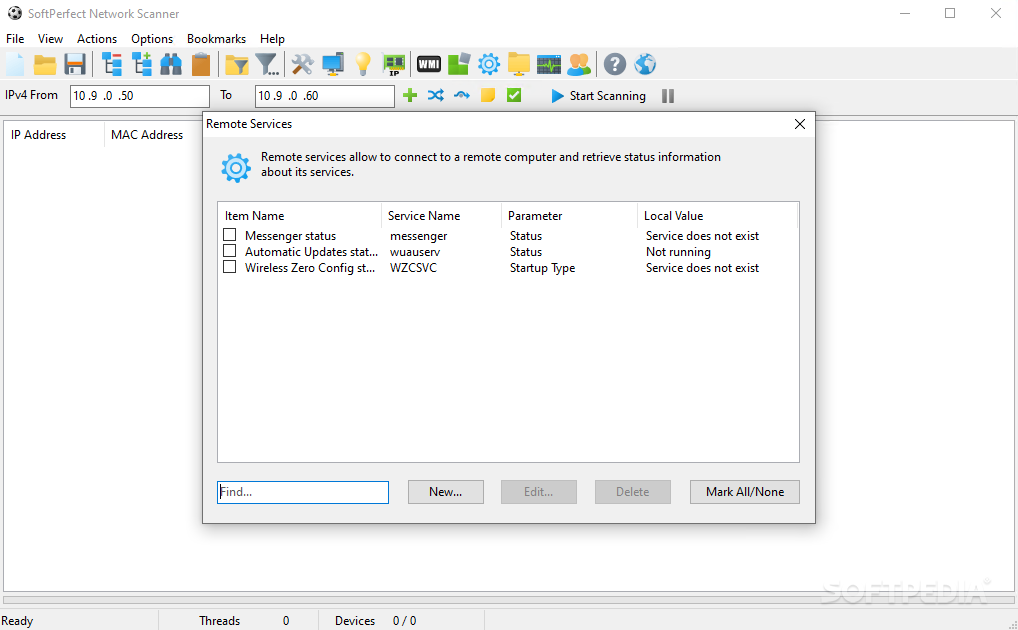This screenshot has width=1018, height=630.
Task: Open the File menu
Action: point(15,39)
